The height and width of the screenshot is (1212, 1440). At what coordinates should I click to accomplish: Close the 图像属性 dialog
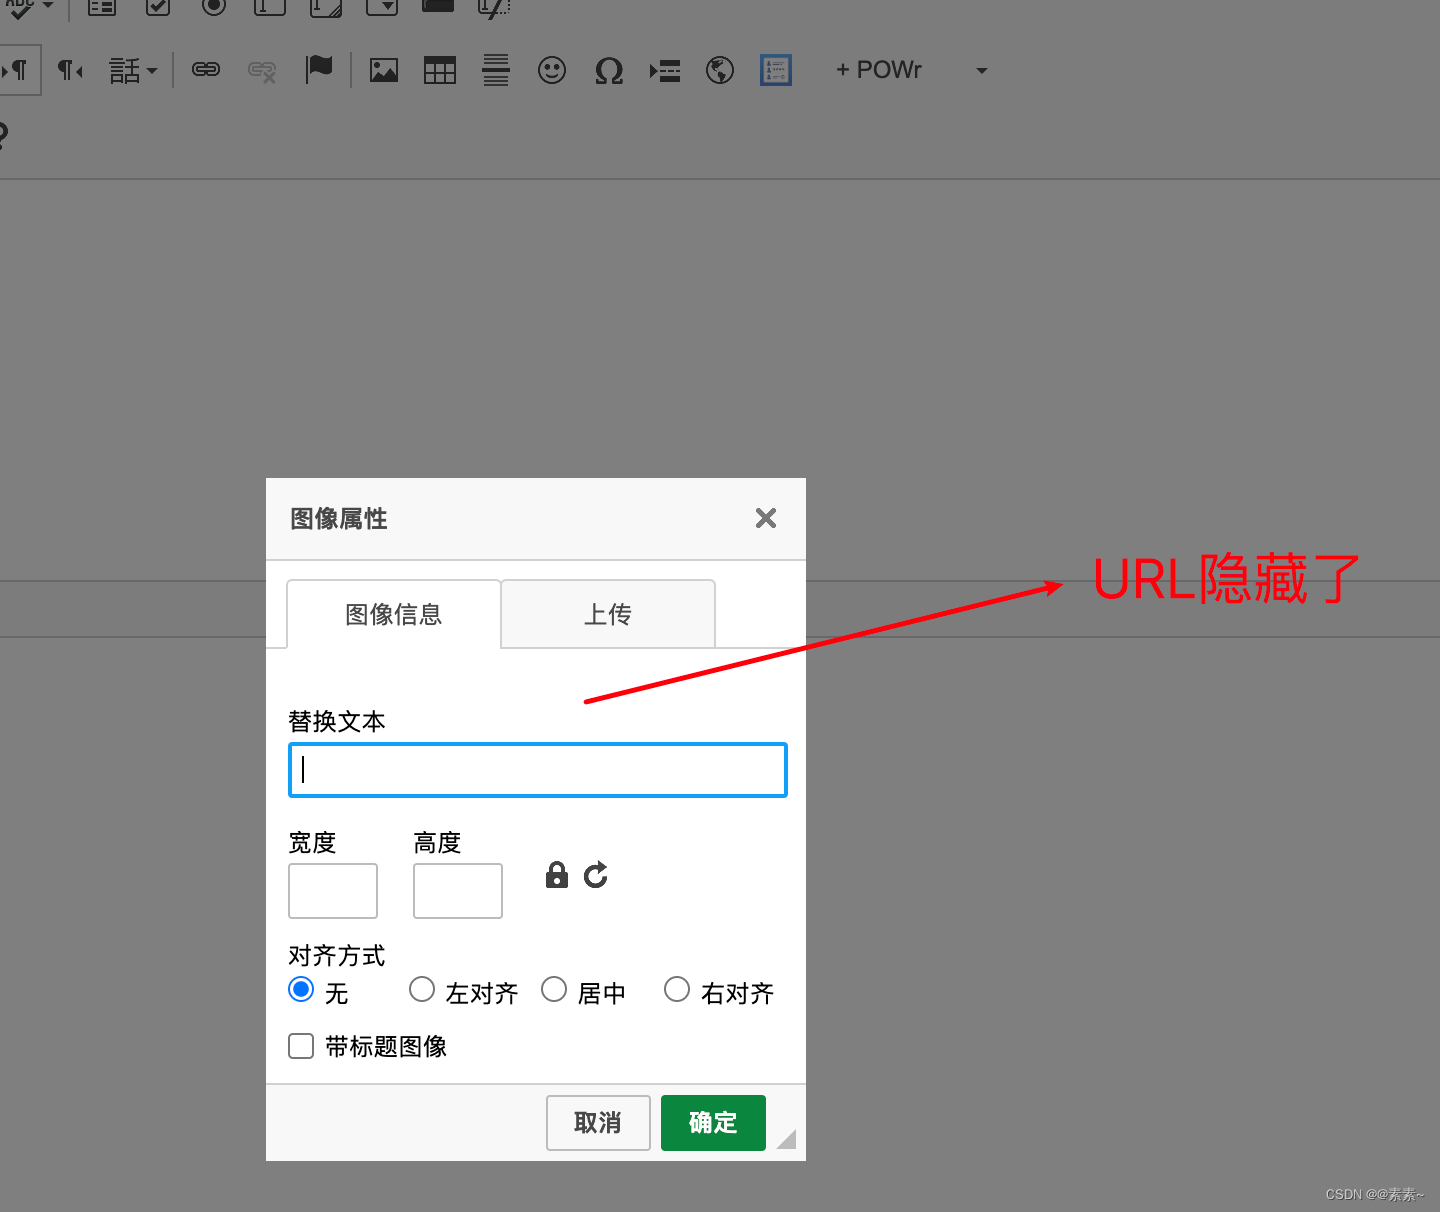766,518
